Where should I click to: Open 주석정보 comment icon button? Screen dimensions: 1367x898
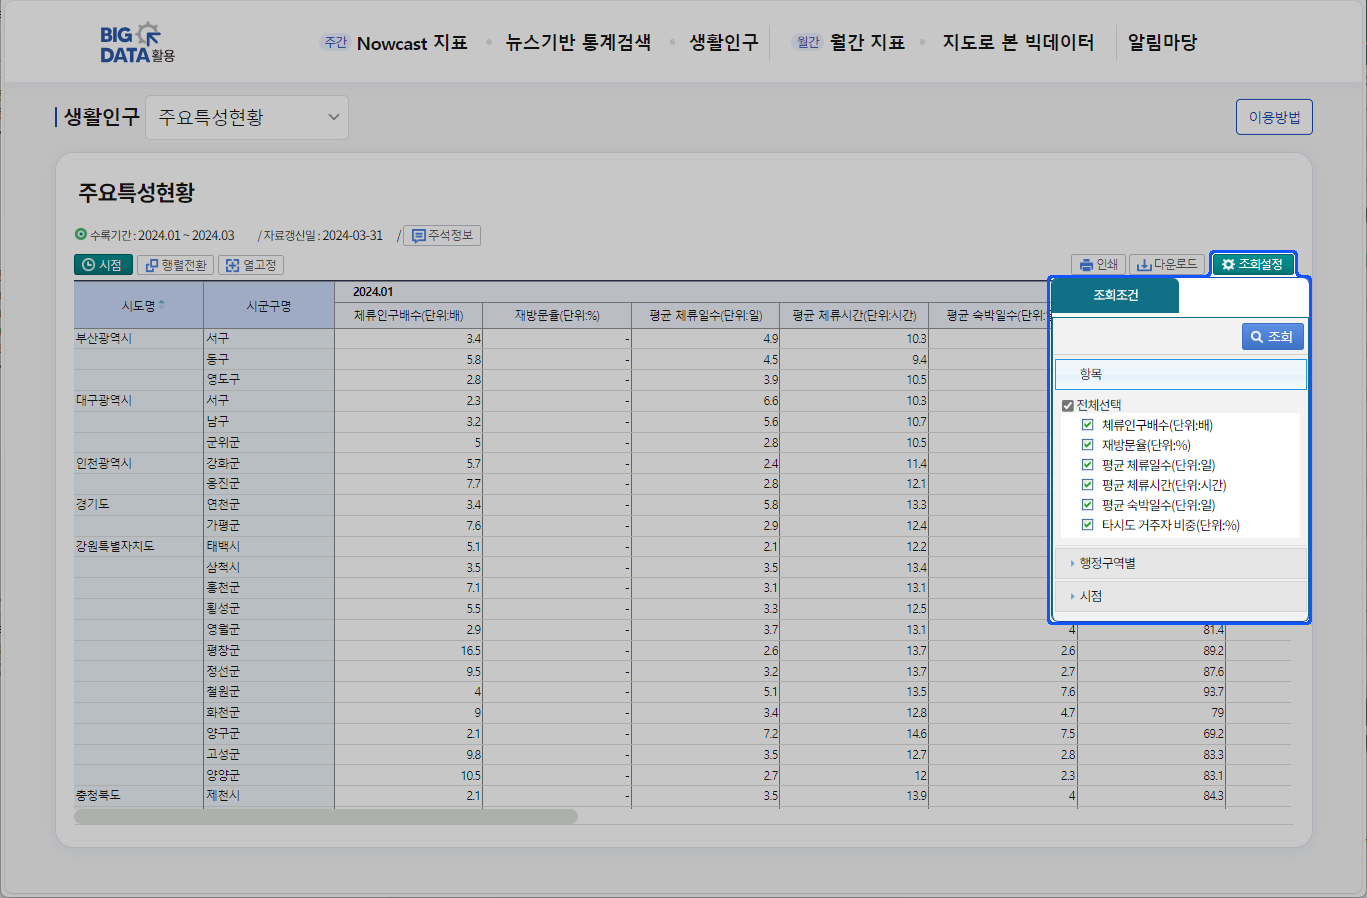click(x=442, y=235)
